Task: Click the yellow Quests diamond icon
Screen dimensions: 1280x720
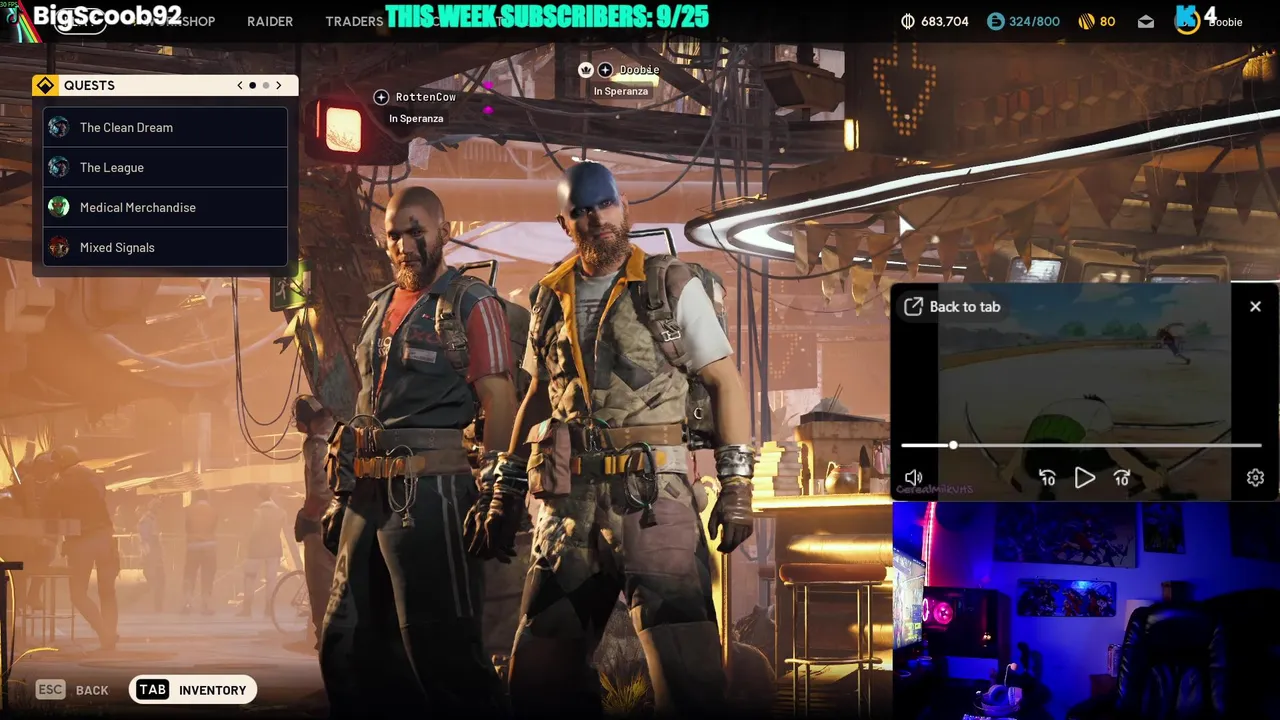Action: (x=44, y=85)
